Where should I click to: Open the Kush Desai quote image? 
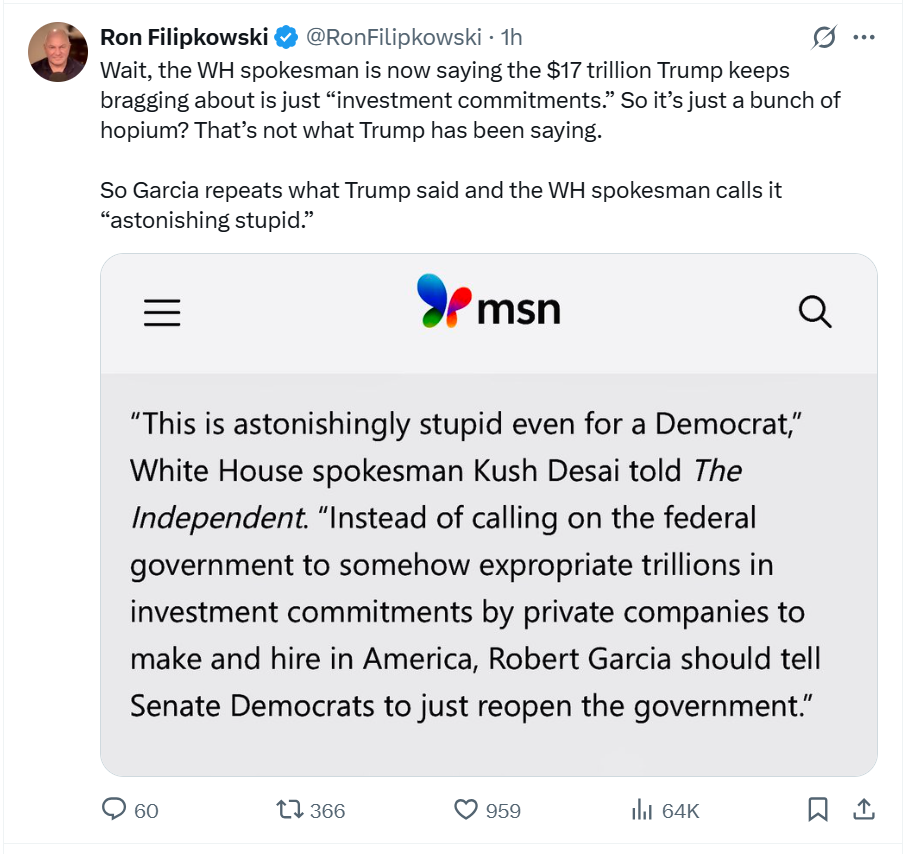tap(488, 565)
